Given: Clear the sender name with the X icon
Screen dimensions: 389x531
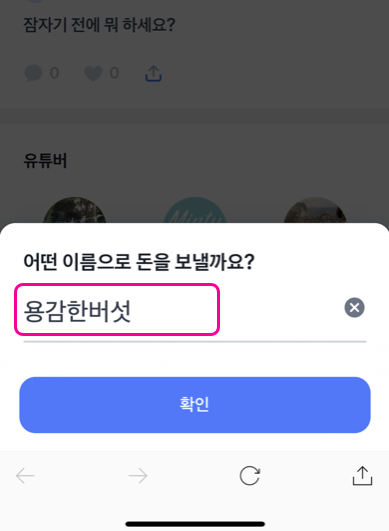Looking at the screenshot, I should (354, 307).
